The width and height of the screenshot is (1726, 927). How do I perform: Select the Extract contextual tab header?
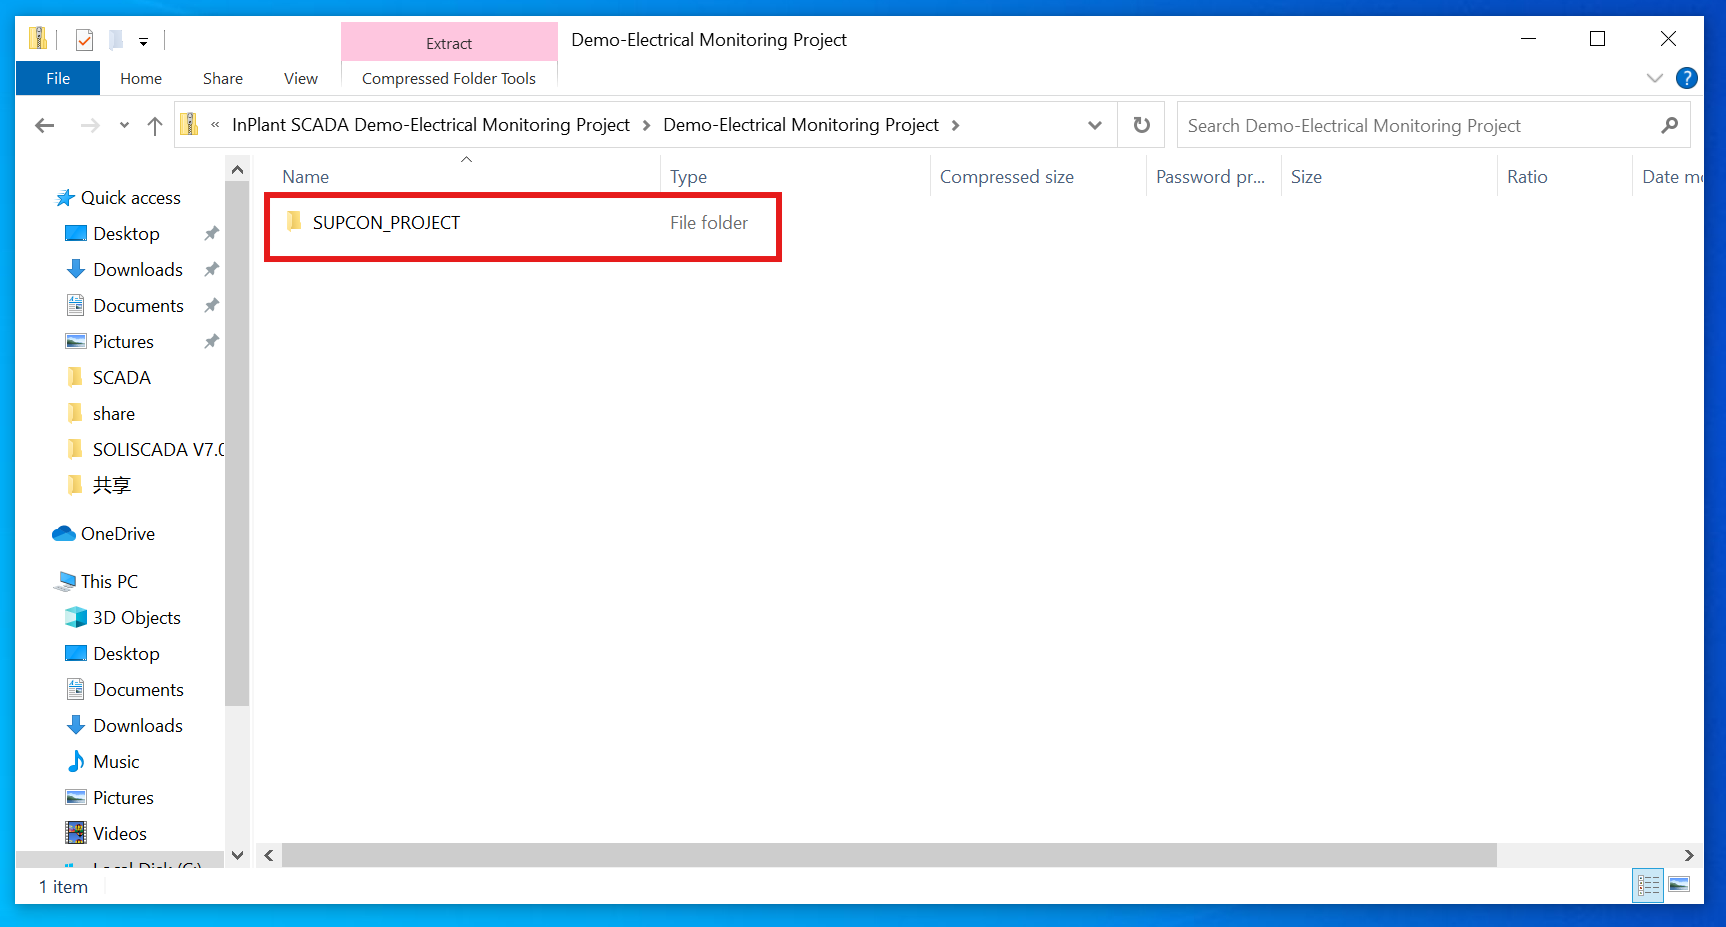click(x=449, y=43)
